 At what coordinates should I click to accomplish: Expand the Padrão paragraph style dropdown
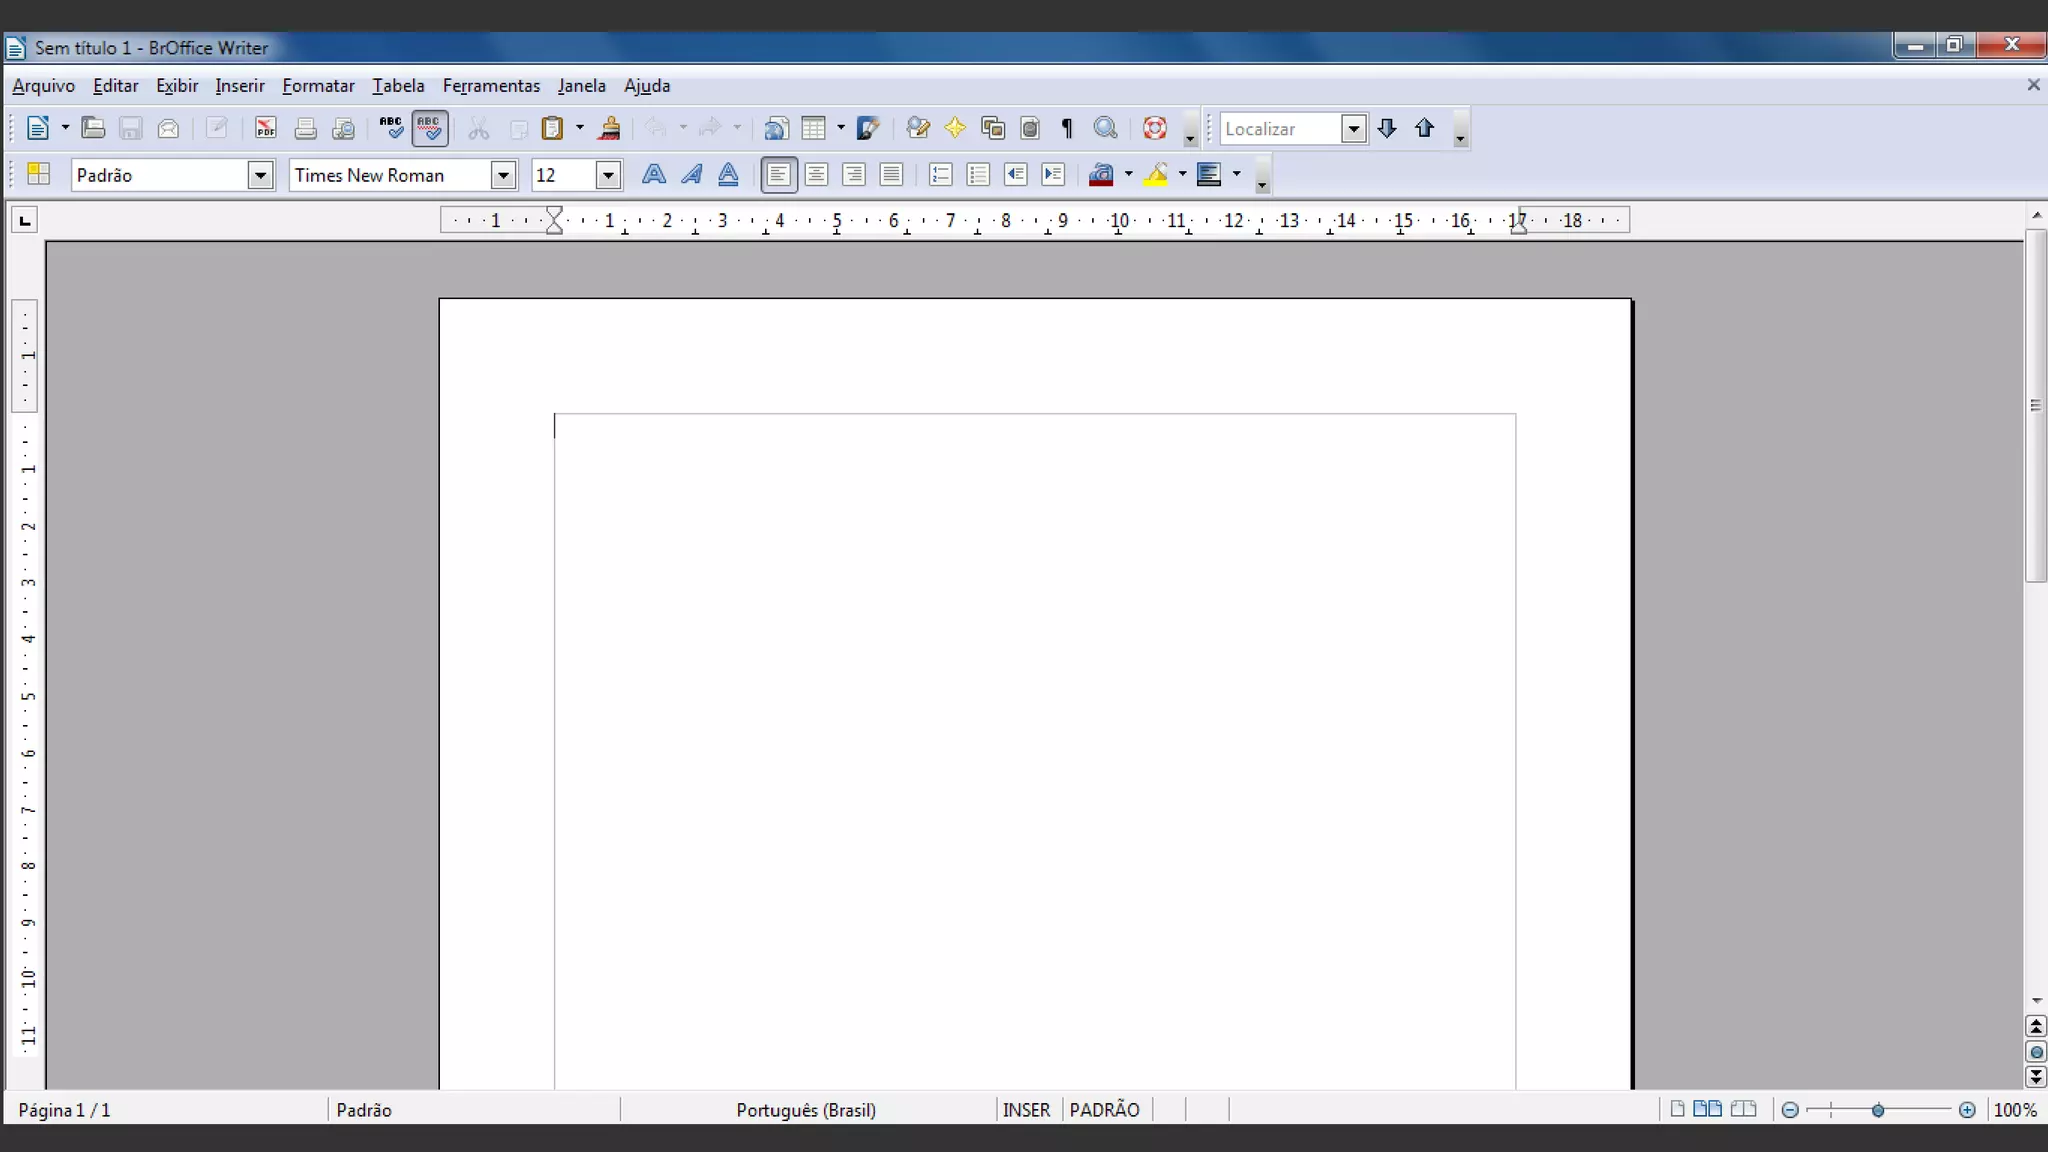(260, 175)
